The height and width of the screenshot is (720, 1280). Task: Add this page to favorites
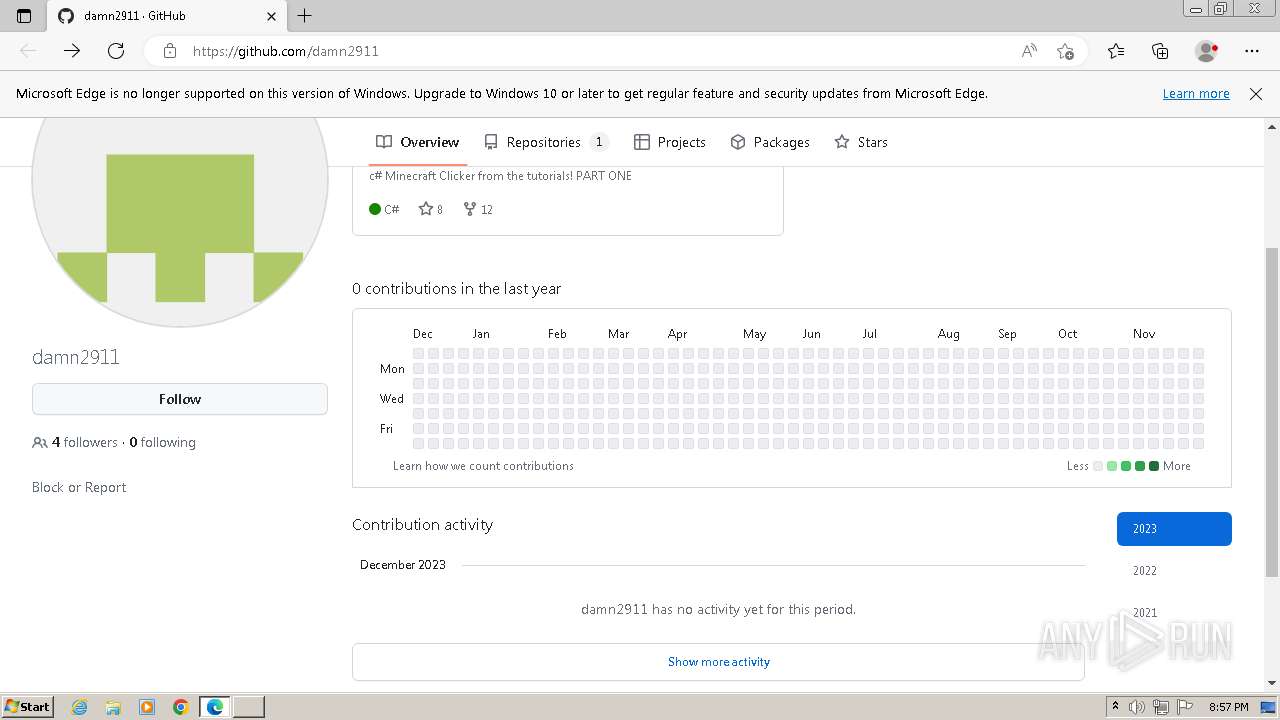tap(1065, 51)
